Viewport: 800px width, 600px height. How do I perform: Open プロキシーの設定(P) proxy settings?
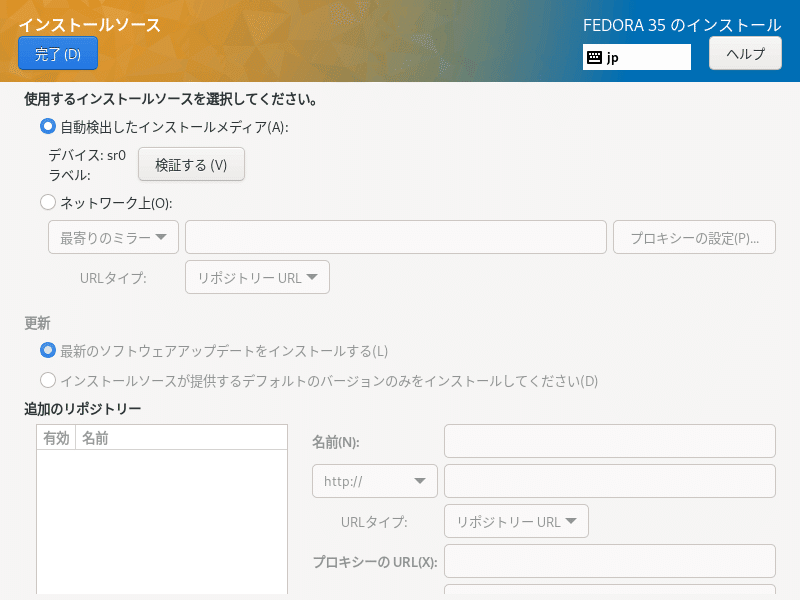tap(694, 237)
